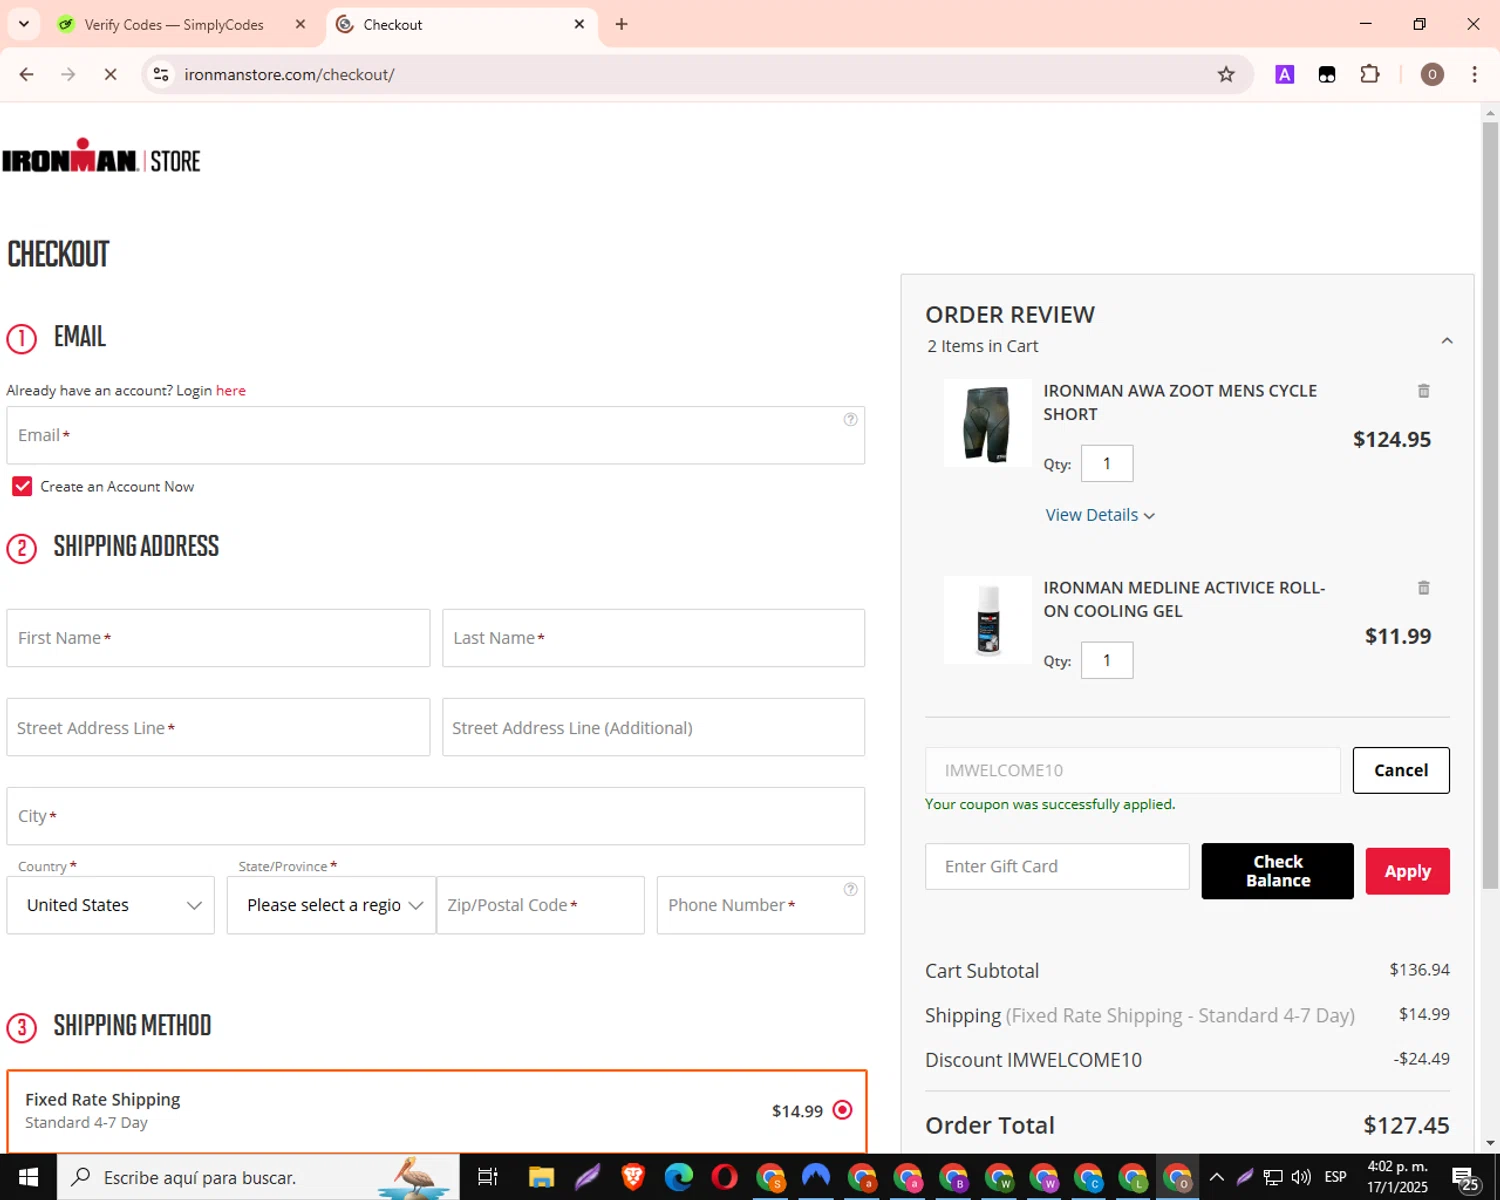
Task: Open the purple A extension
Action: pos(1285,75)
